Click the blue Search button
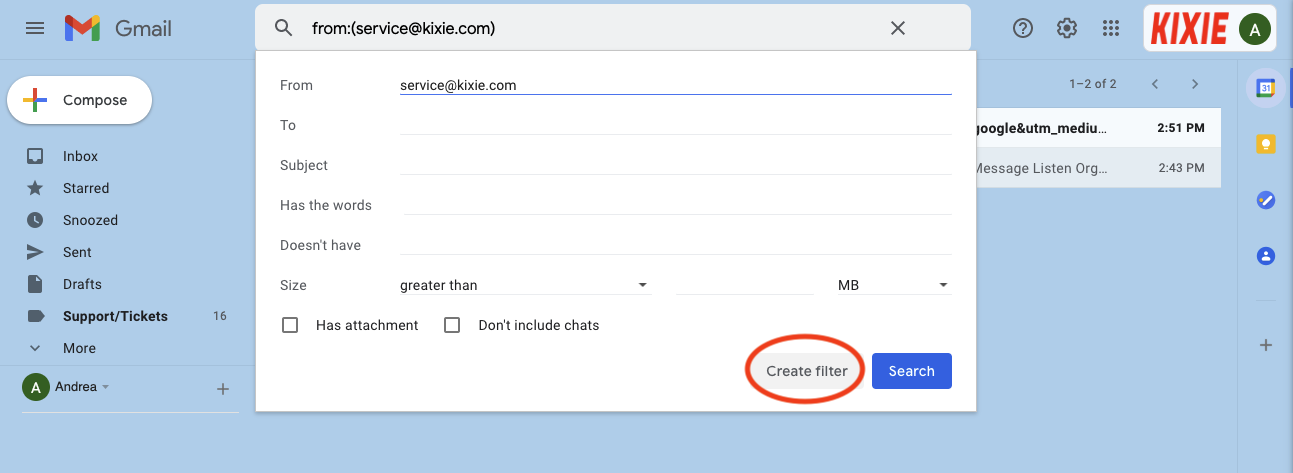 tap(912, 371)
